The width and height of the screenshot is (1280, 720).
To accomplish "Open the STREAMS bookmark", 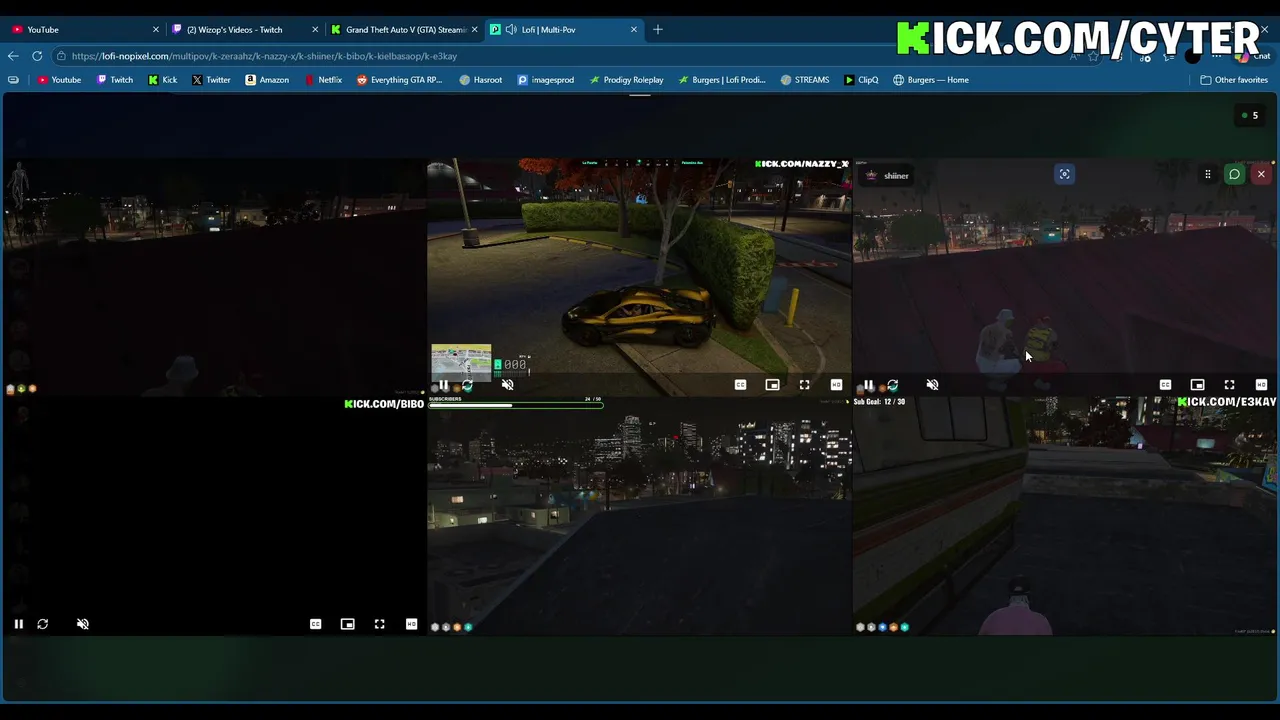I will (x=805, y=80).
